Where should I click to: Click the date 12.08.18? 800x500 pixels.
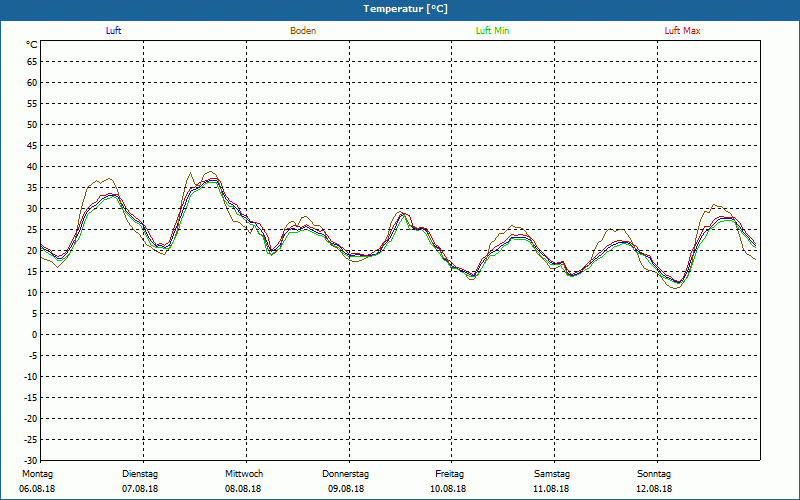654,489
